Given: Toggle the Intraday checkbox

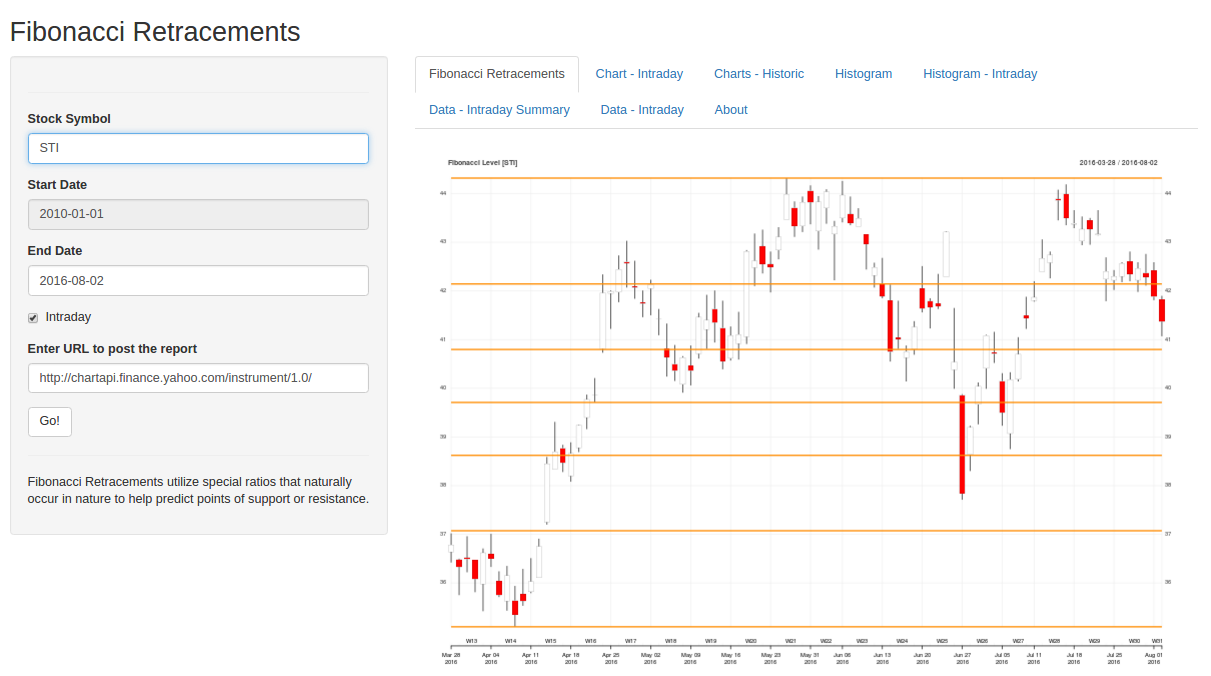Looking at the screenshot, I should tap(33, 317).
